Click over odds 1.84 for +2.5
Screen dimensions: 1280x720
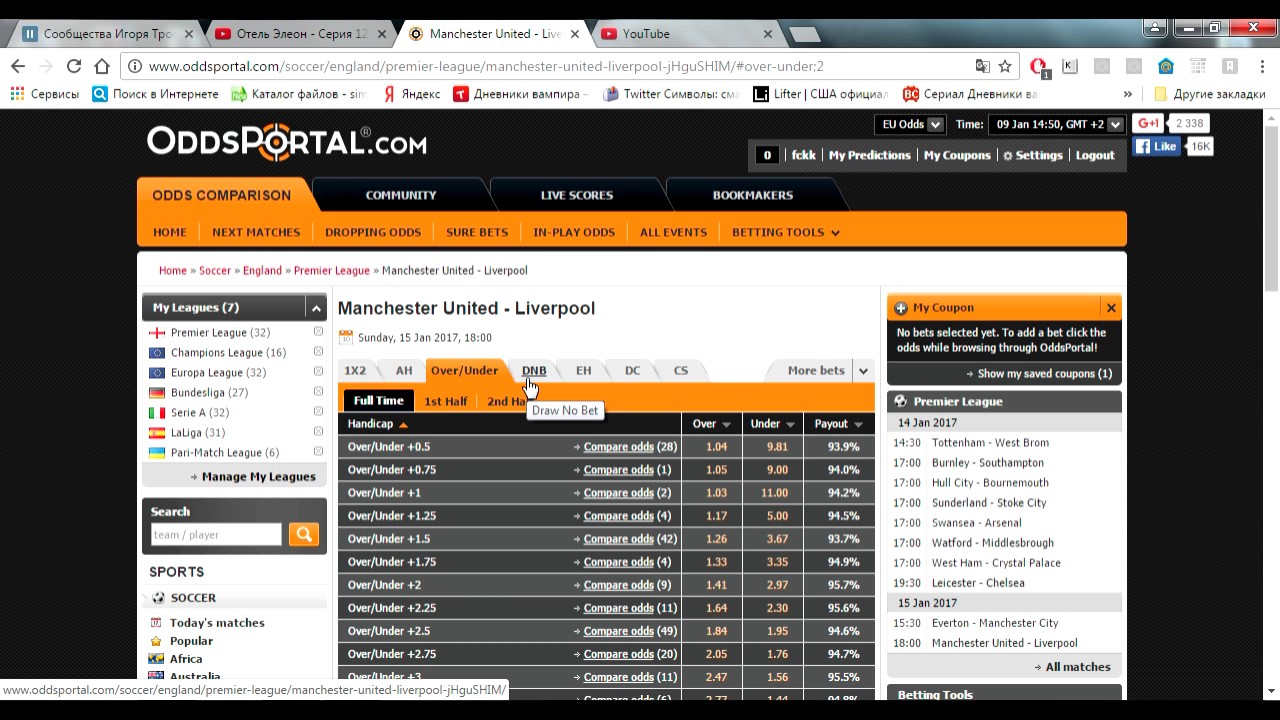coord(716,631)
